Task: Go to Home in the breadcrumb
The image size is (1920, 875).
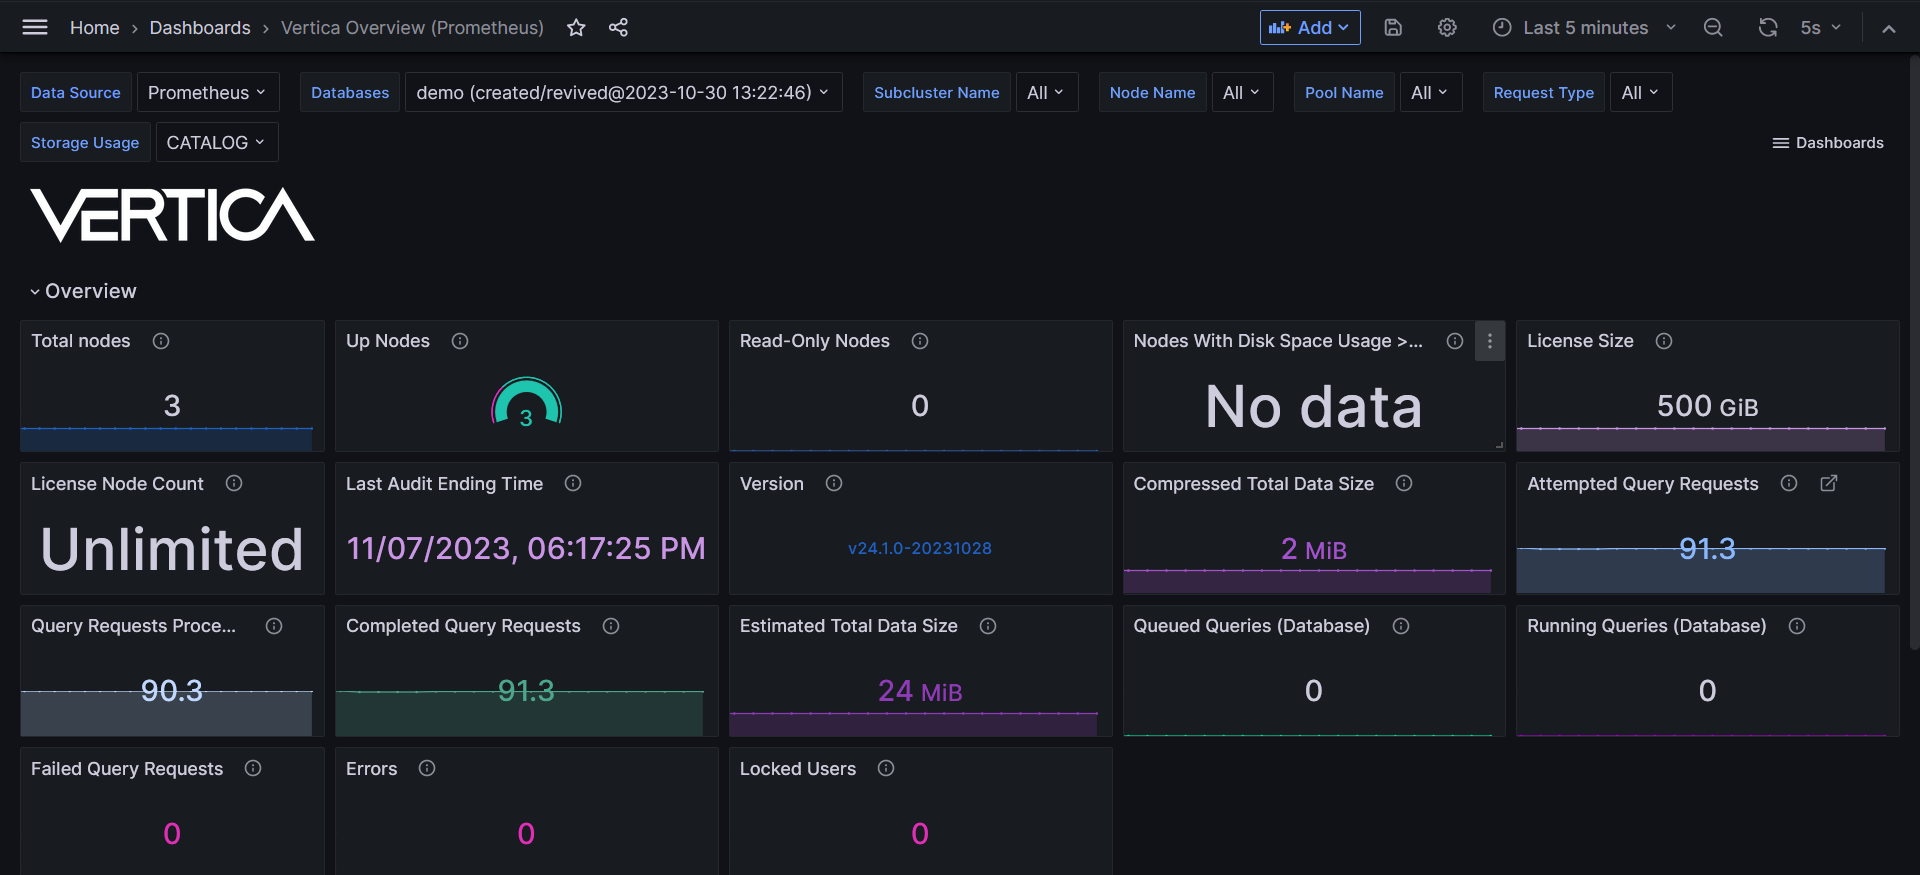Action: click(94, 27)
